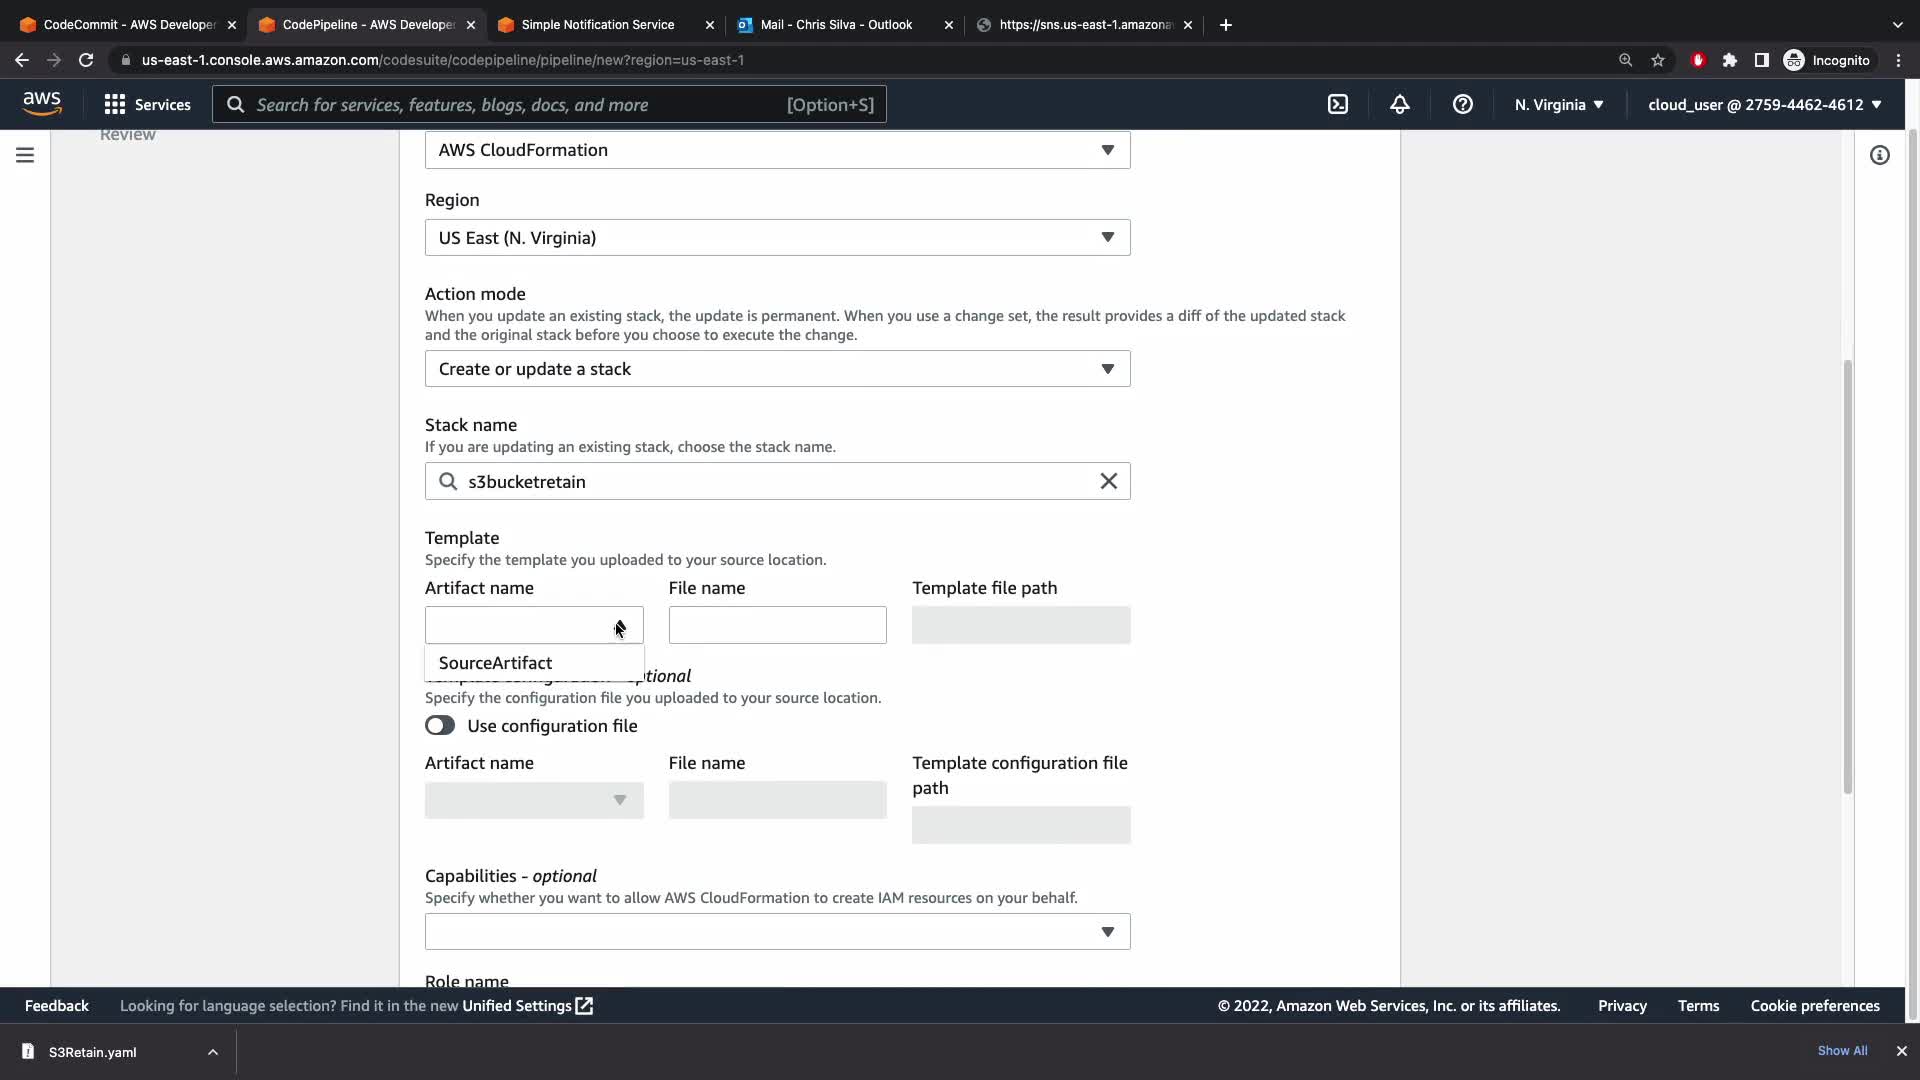Click the Feedback button in footer
Screen dimensions: 1920x1080
pos(56,1006)
